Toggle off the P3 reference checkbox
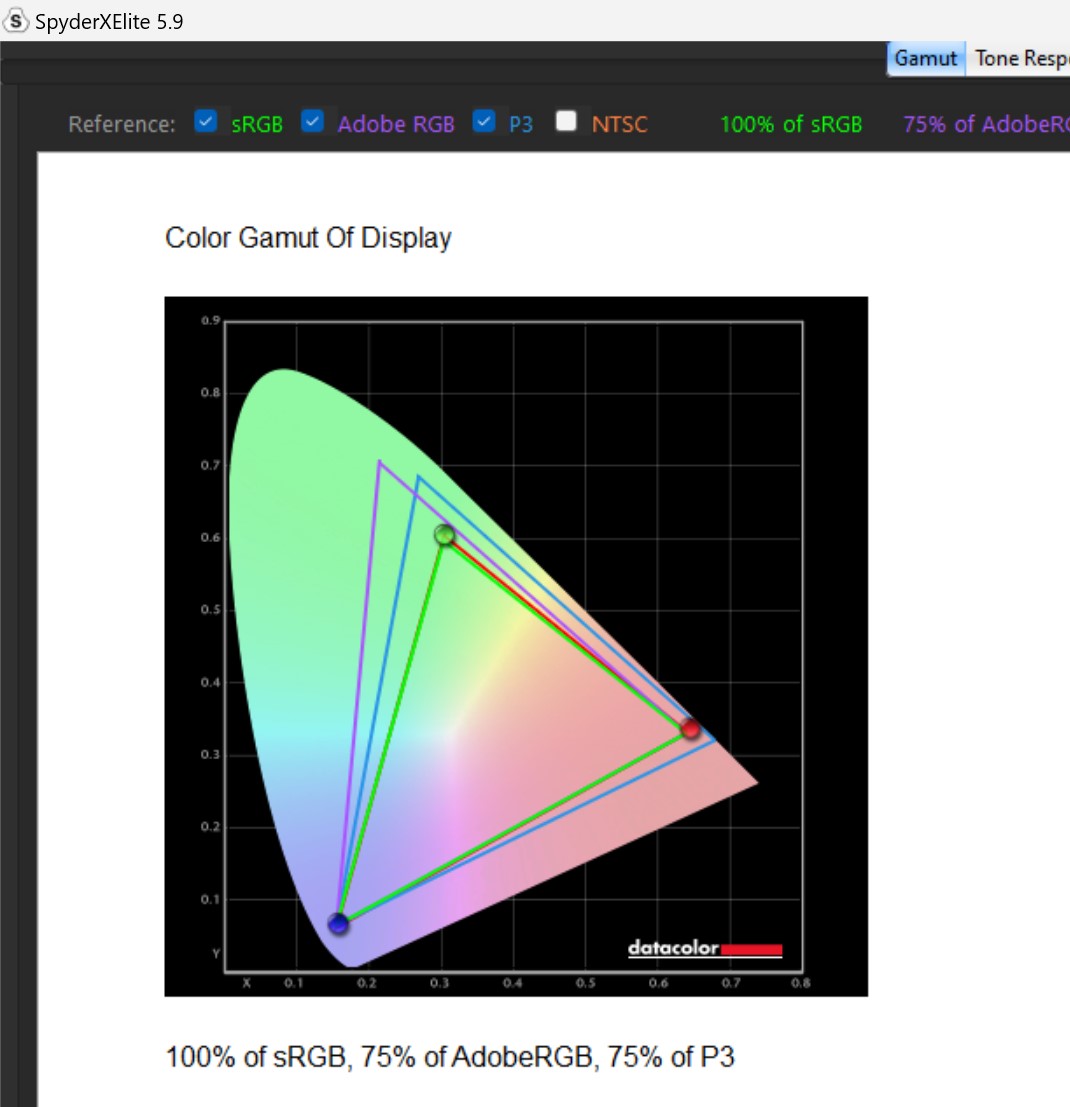Image resolution: width=1070 pixels, height=1107 pixels. [484, 122]
